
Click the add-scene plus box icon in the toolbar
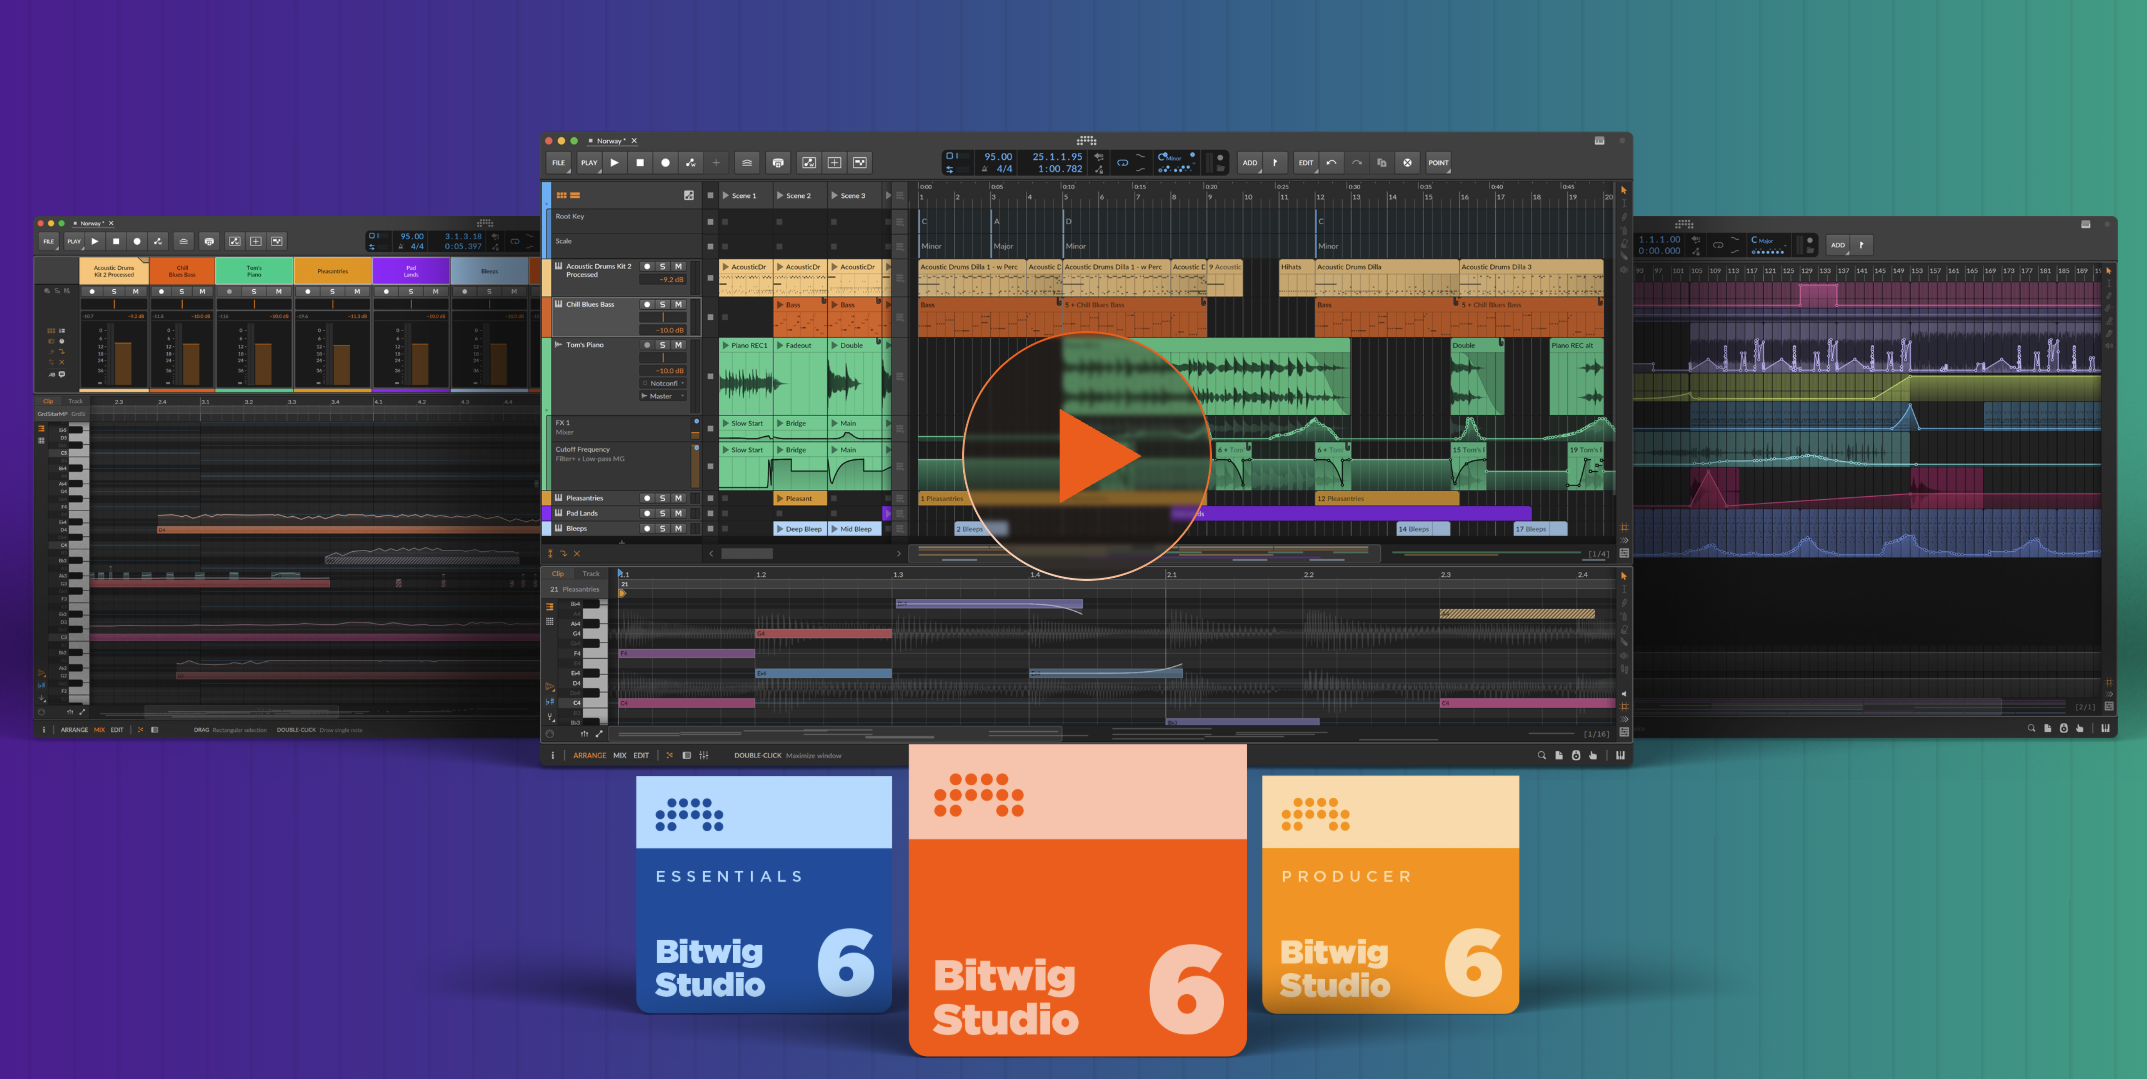point(834,162)
